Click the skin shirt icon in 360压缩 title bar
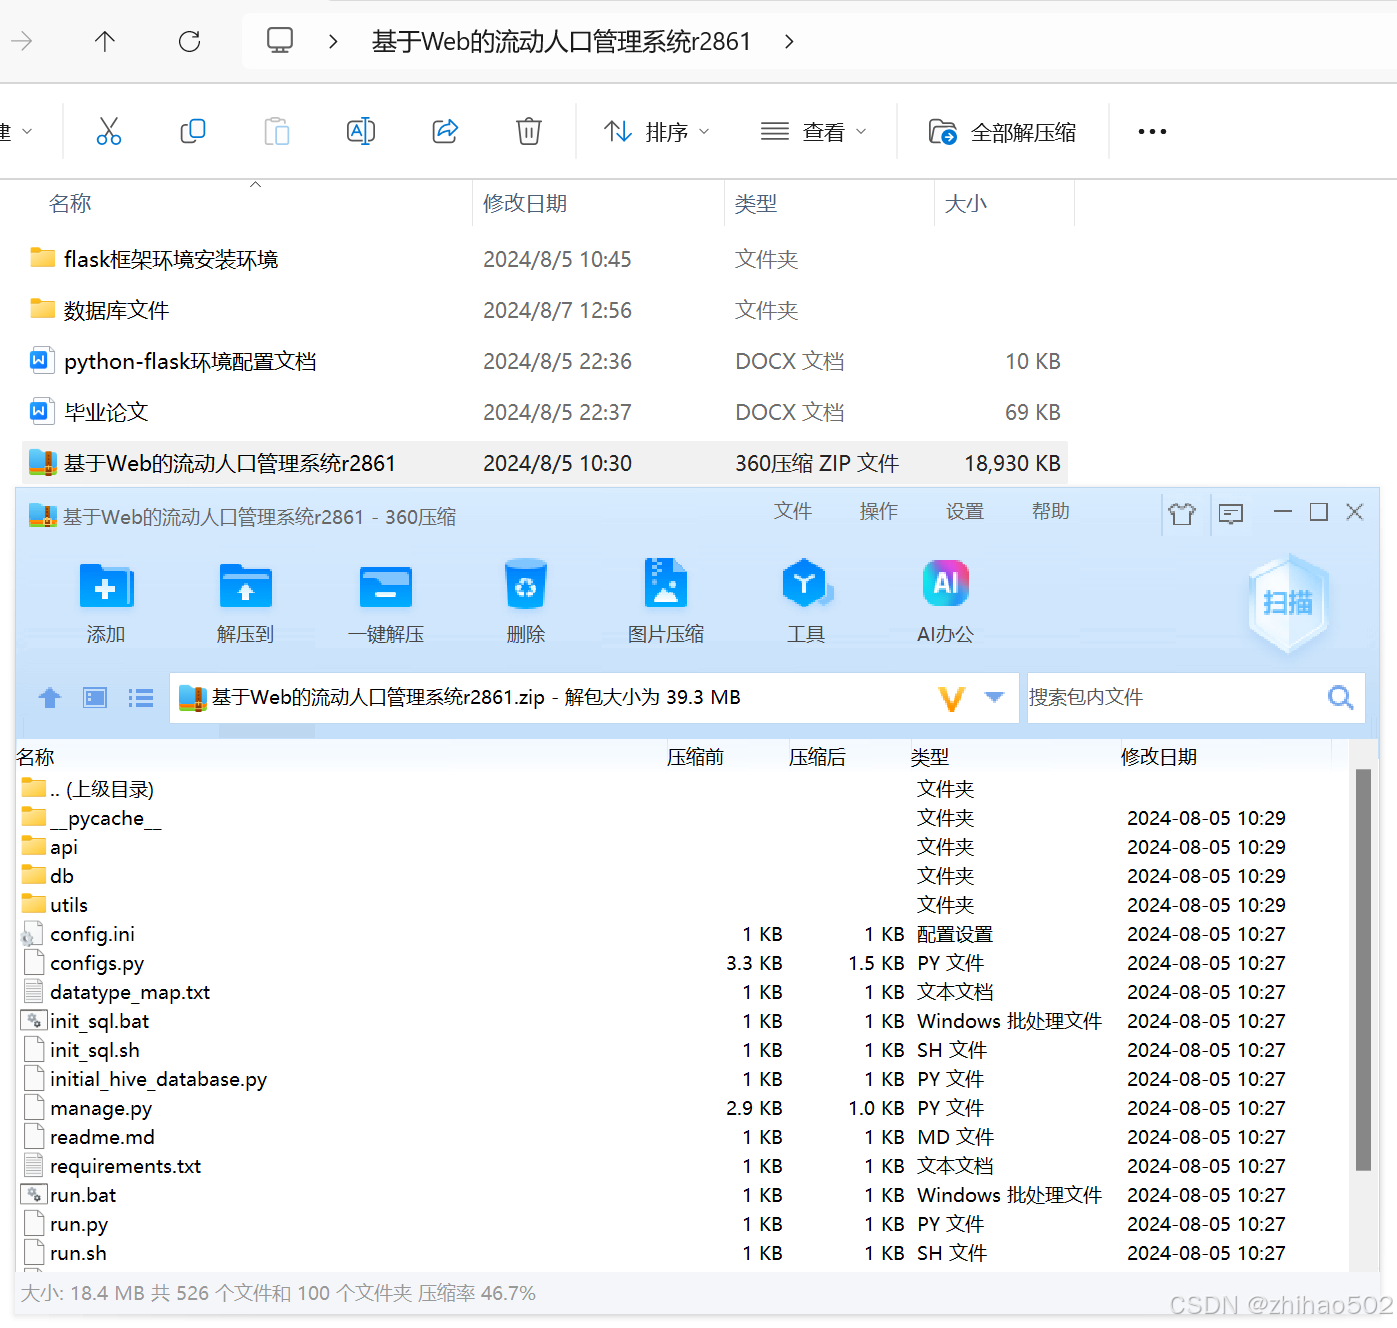Viewport: 1397px width, 1328px height. coord(1182,513)
